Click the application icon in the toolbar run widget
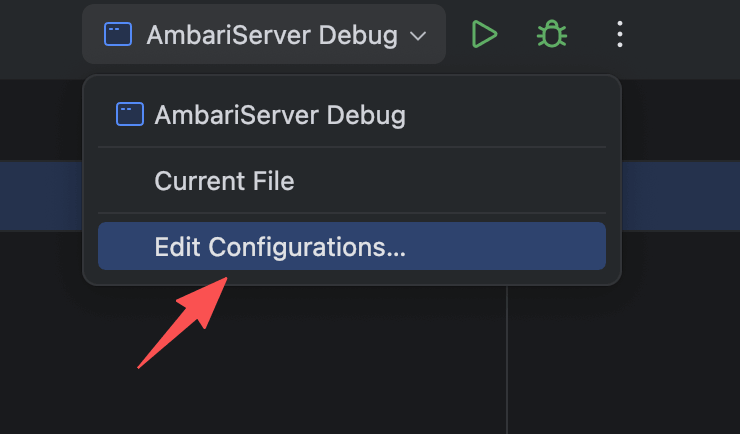The image size is (740, 434). (x=118, y=35)
